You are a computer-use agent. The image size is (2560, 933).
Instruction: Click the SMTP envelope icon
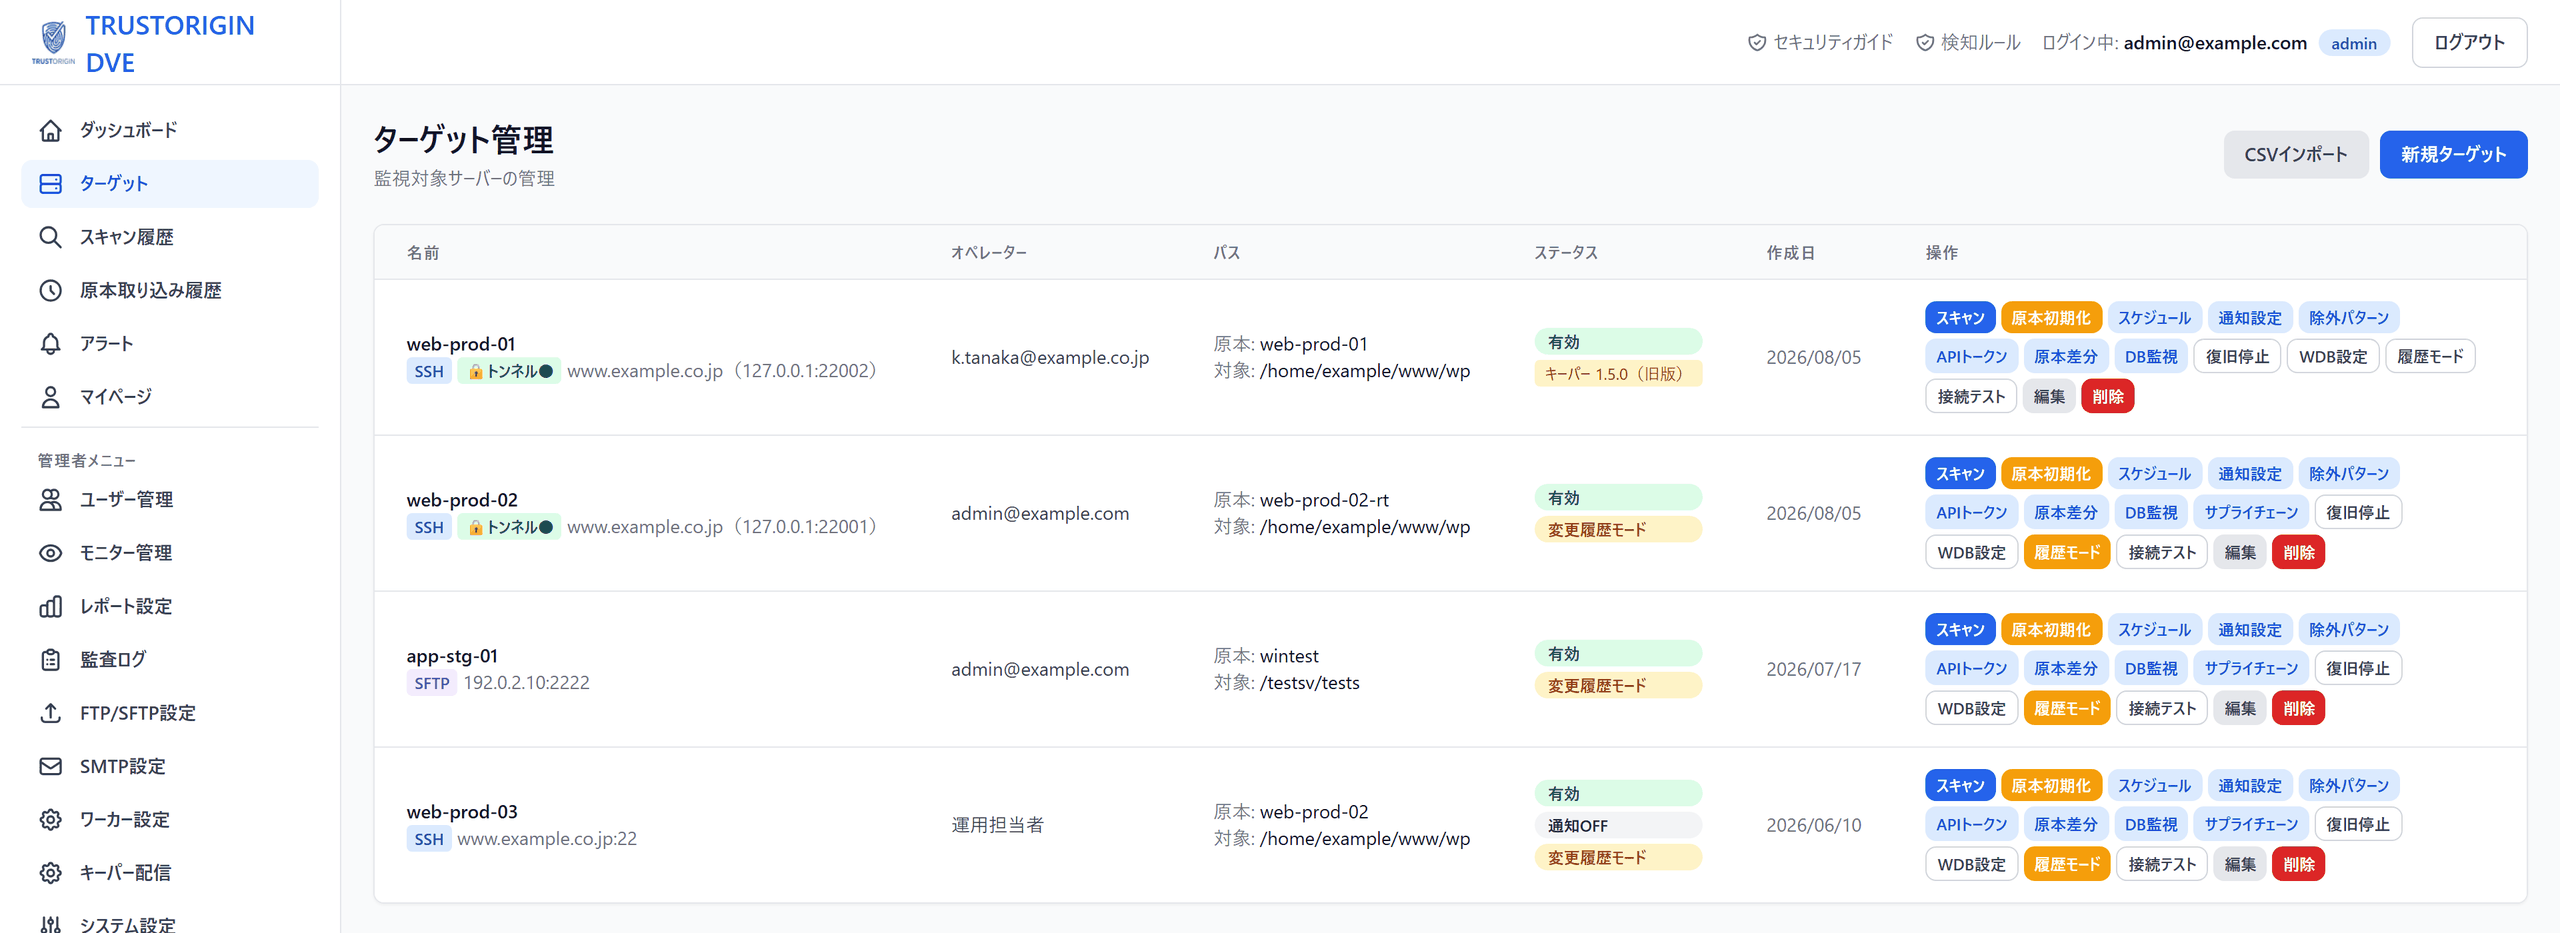[51, 766]
